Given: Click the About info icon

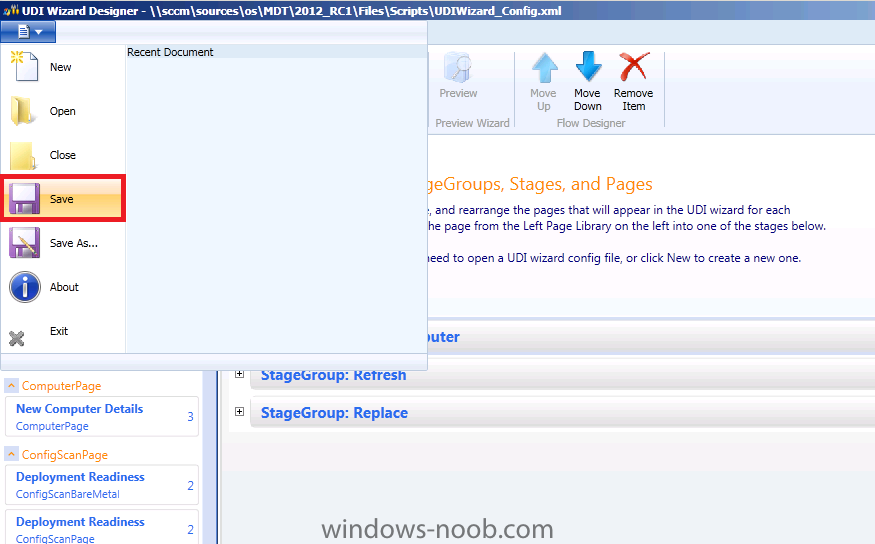Looking at the screenshot, I should coord(25,287).
